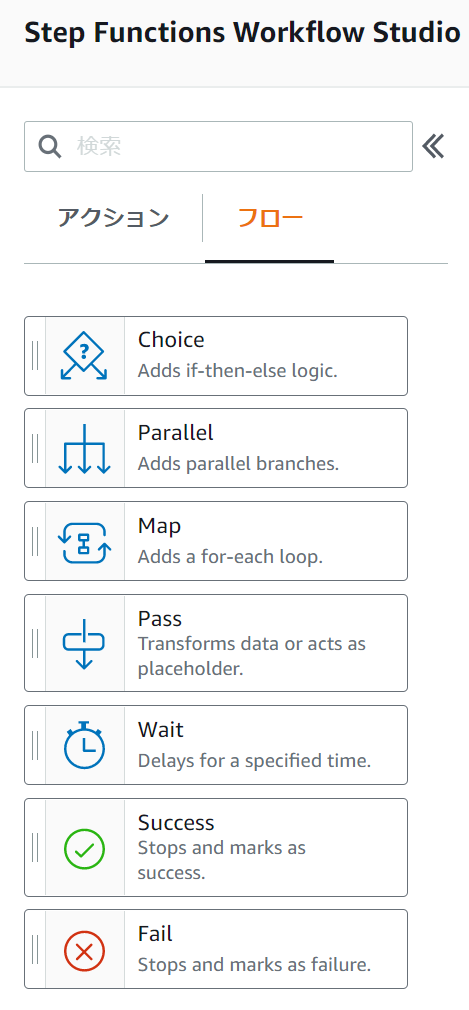Select the Pass state icon

[x=84, y=643]
